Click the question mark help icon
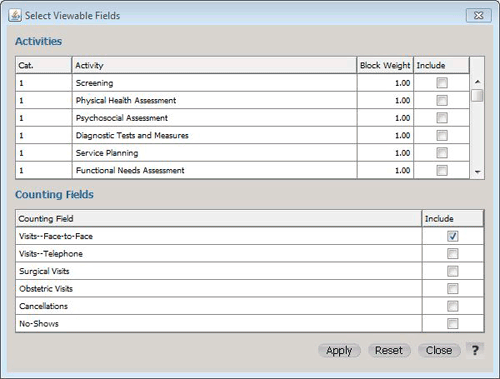This screenshot has height=379, width=500. click(475, 350)
